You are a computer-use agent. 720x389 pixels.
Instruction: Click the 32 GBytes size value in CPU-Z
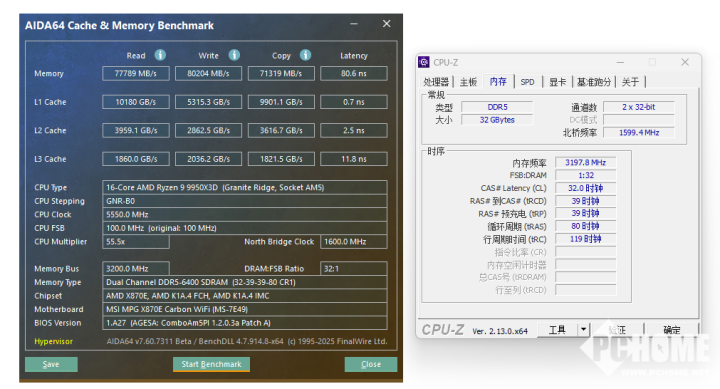497,120
